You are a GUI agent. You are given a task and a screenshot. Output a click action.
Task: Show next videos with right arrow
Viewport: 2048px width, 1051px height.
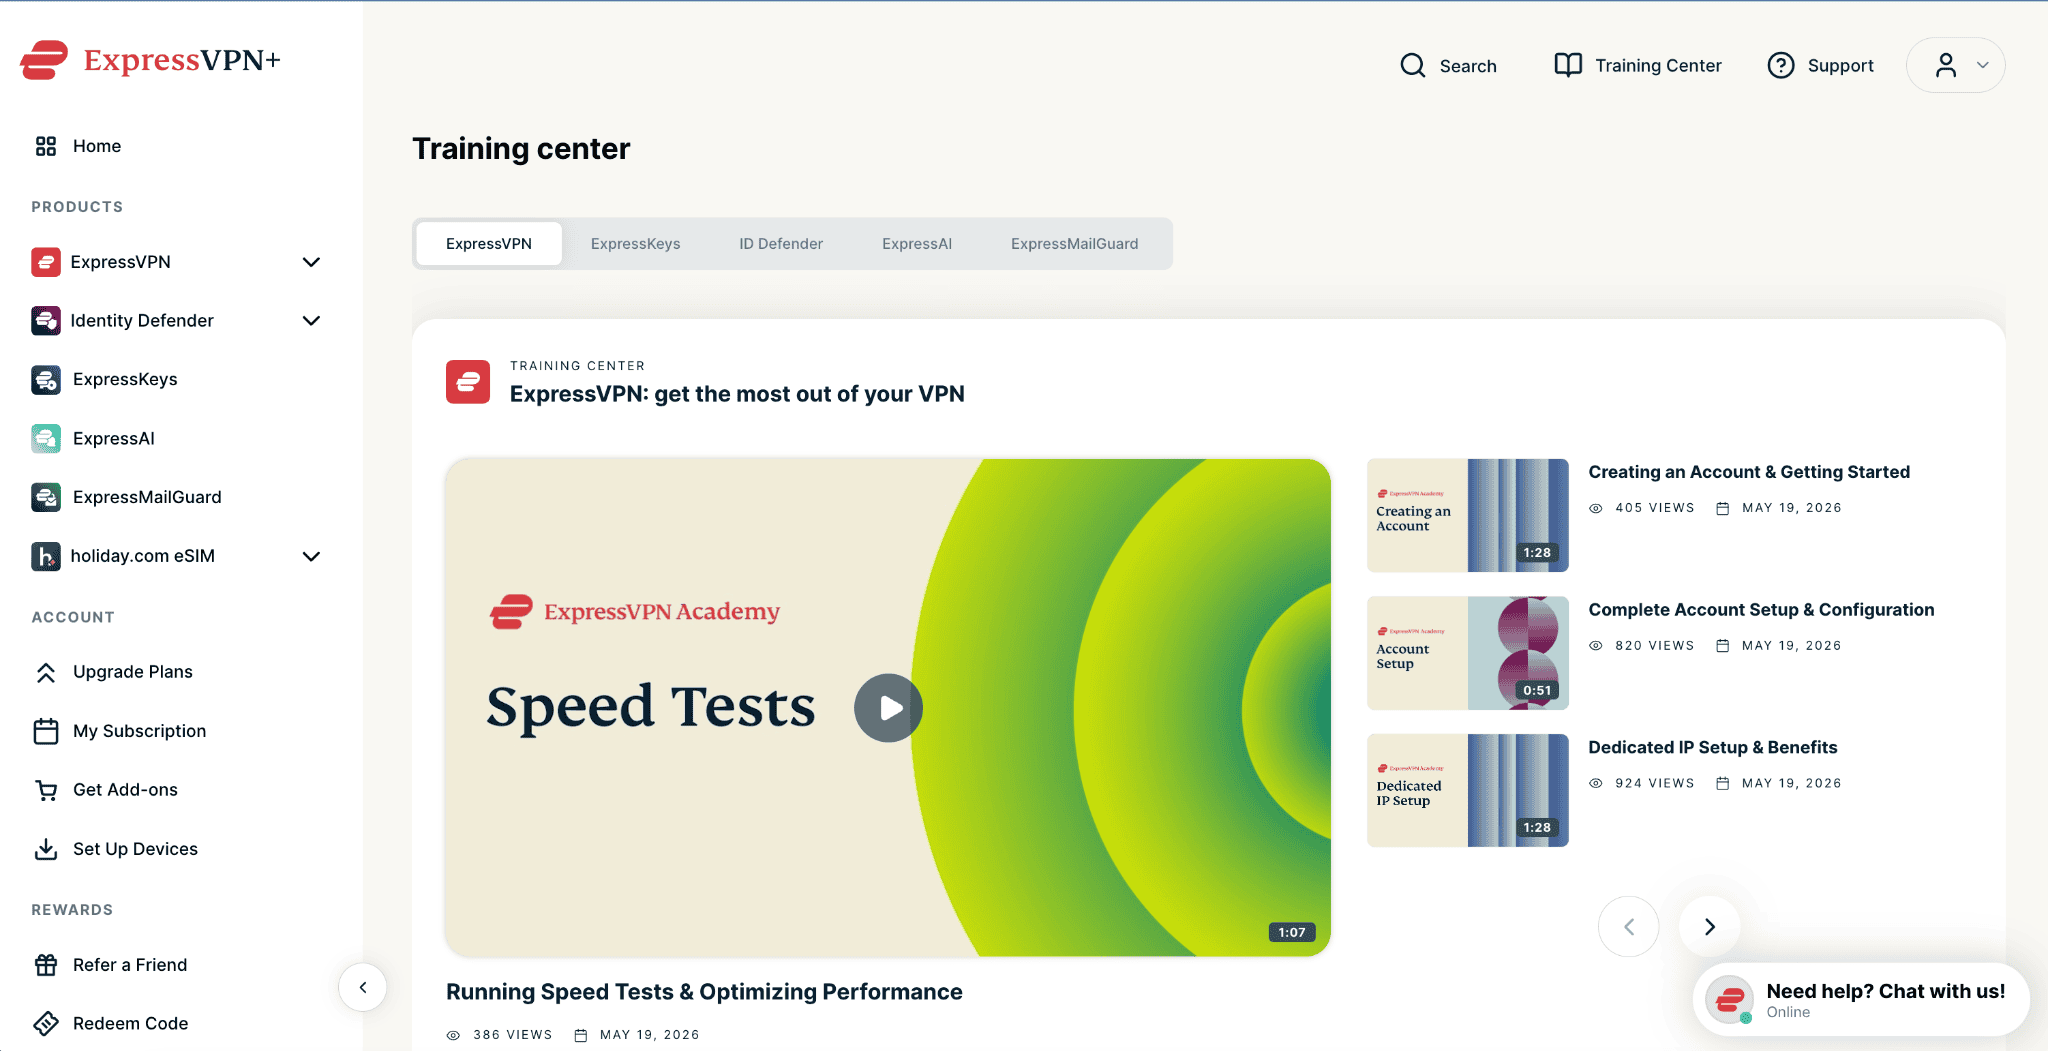pyautogui.click(x=1710, y=927)
